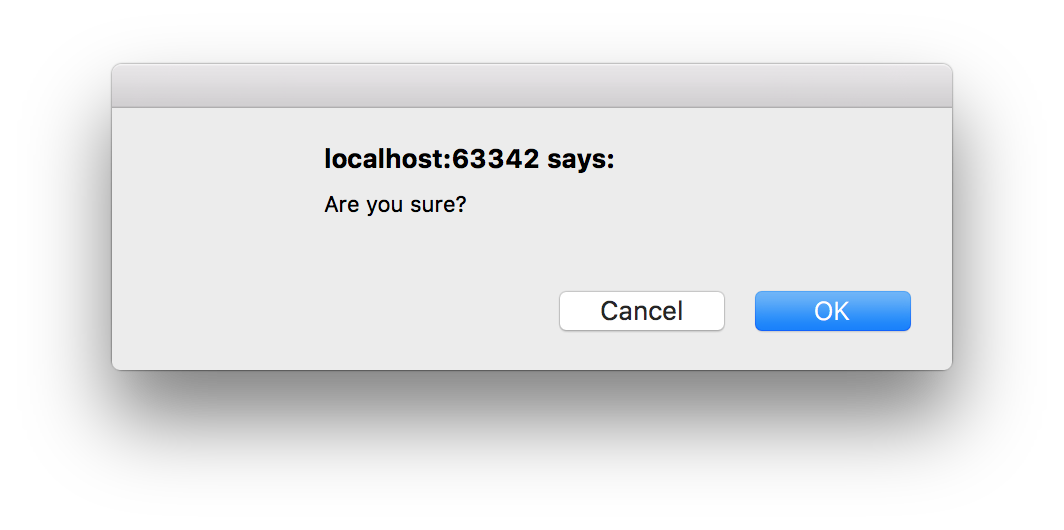Click the 'Are you sure?' message text

tap(396, 204)
